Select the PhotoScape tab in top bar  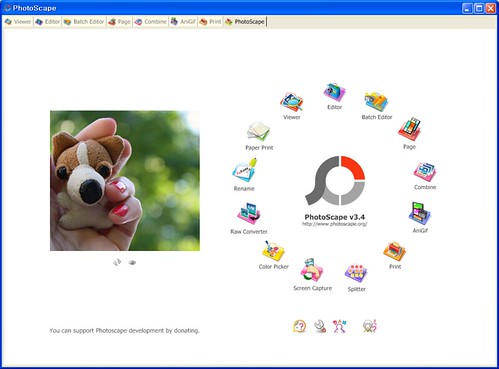(245, 22)
